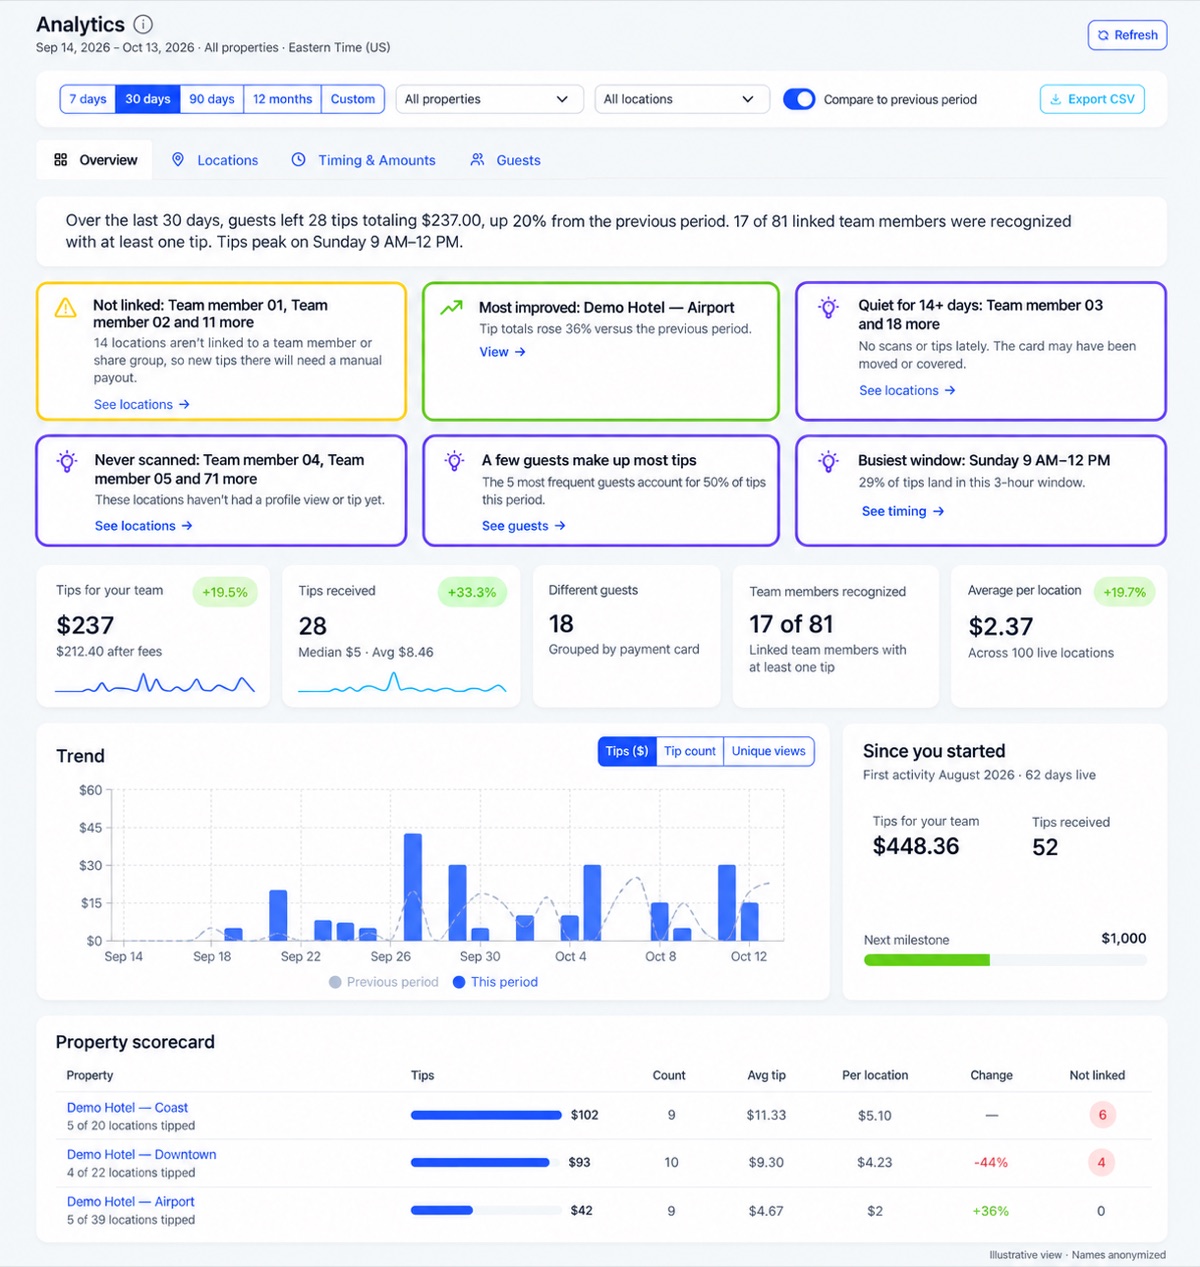The width and height of the screenshot is (1200, 1267).
Task: Click the 17 of 81 recognized value
Action: coord(791,624)
